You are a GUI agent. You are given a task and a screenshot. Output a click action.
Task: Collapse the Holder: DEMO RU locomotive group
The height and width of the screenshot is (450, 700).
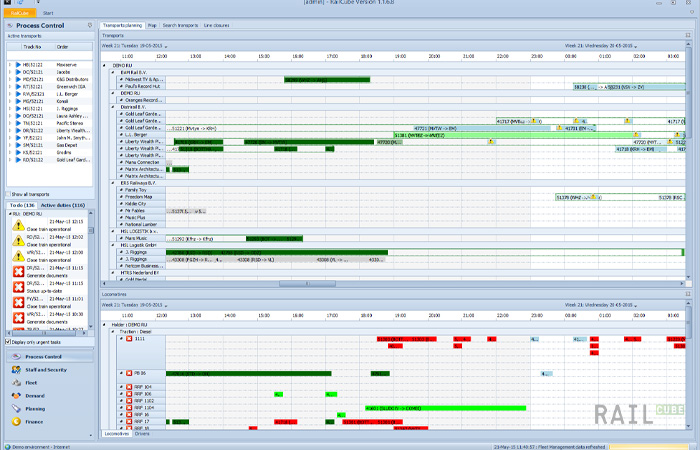coord(104,325)
